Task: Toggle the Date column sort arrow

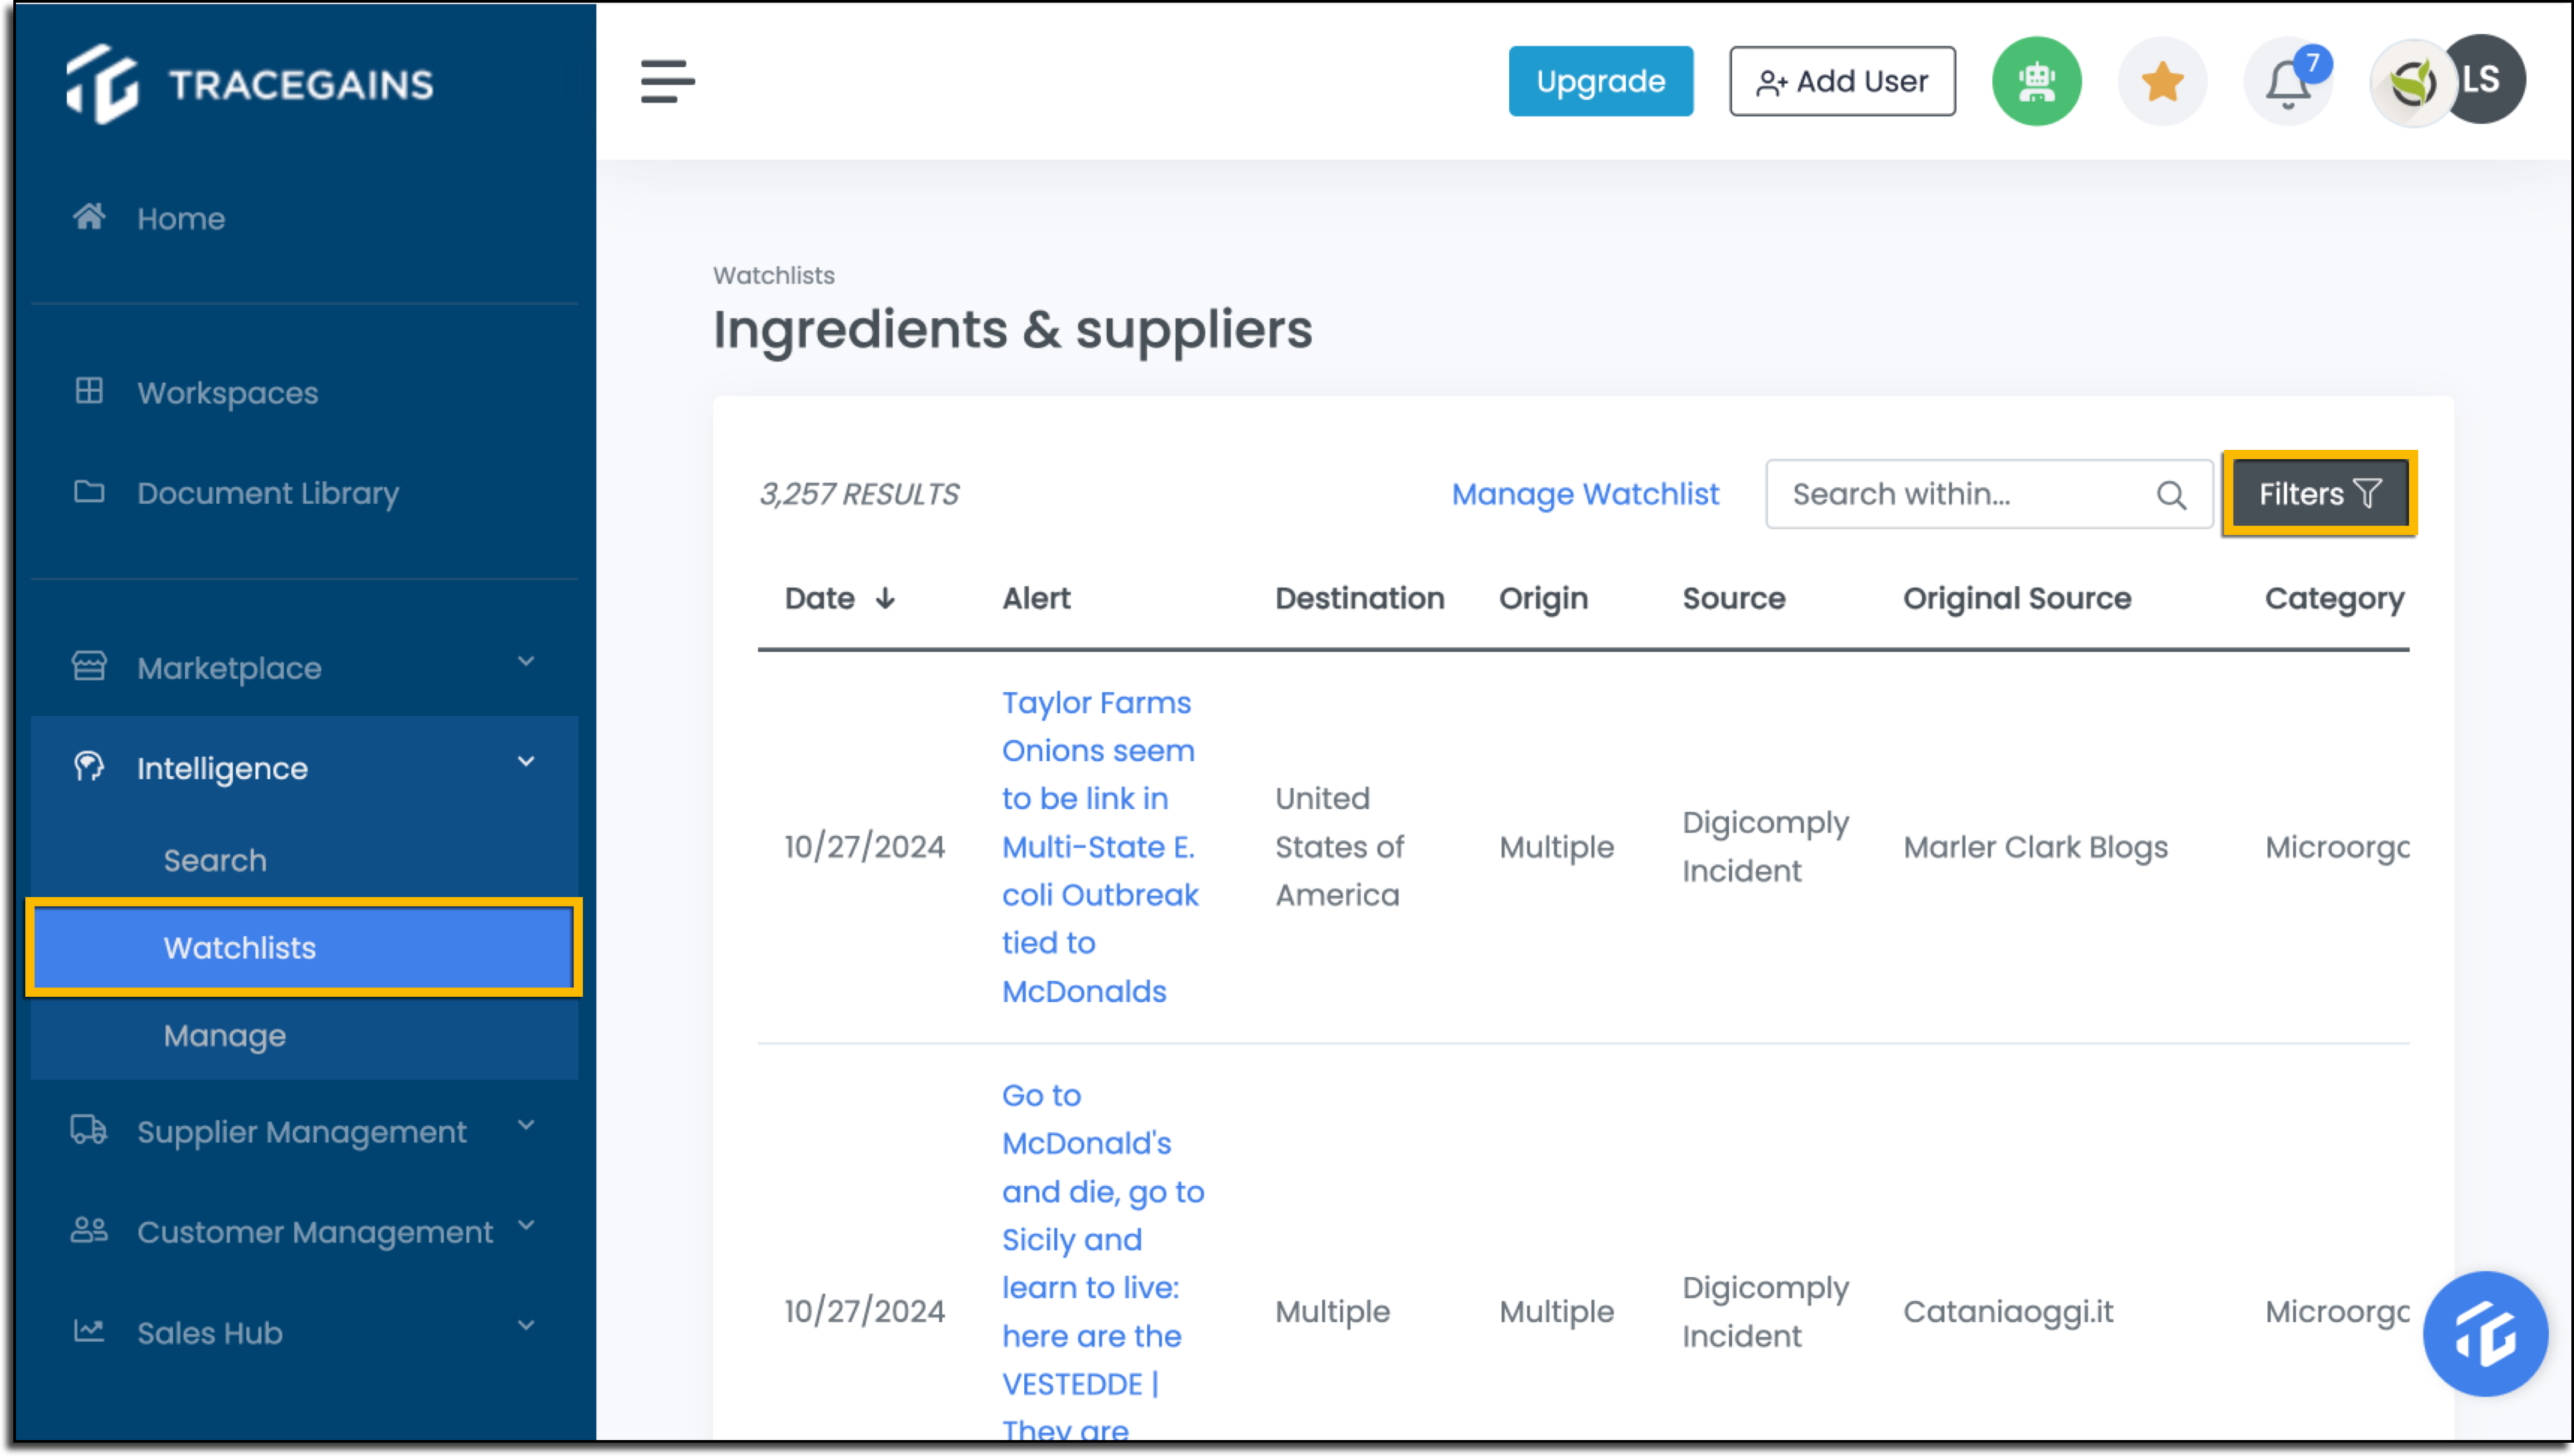Action: click(x=885, y=599)
